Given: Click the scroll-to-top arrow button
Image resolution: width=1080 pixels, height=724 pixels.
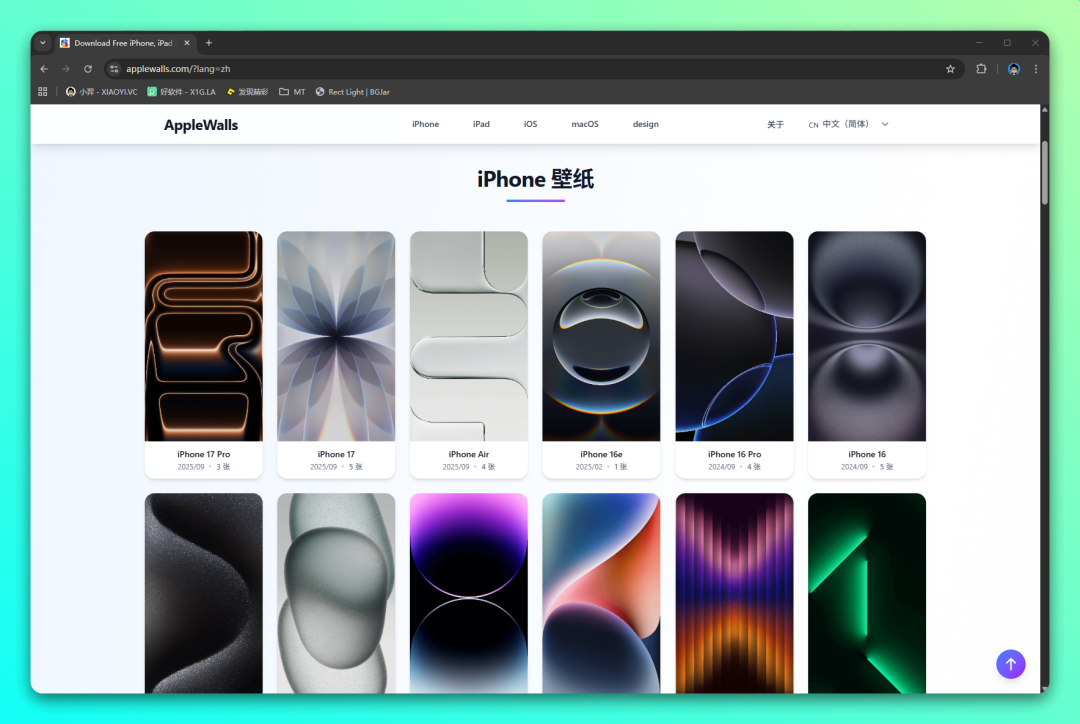Looking at the screenshot, I should click(1010, 664).
